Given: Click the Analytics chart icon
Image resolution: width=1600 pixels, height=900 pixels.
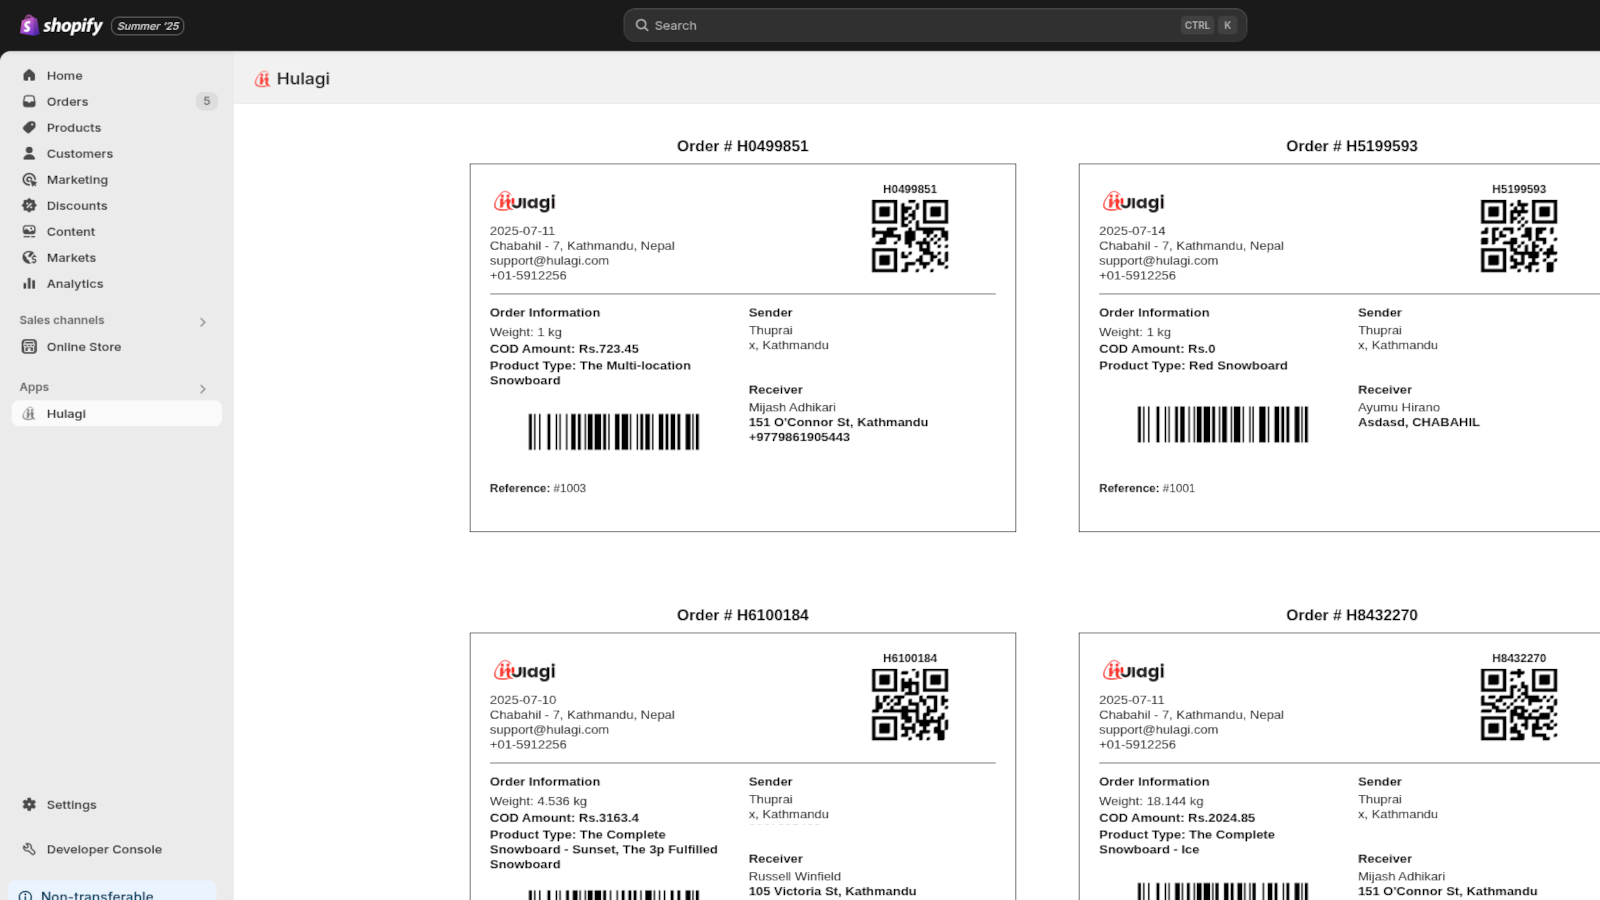Looking at the screenshot, I should (30, 283).
